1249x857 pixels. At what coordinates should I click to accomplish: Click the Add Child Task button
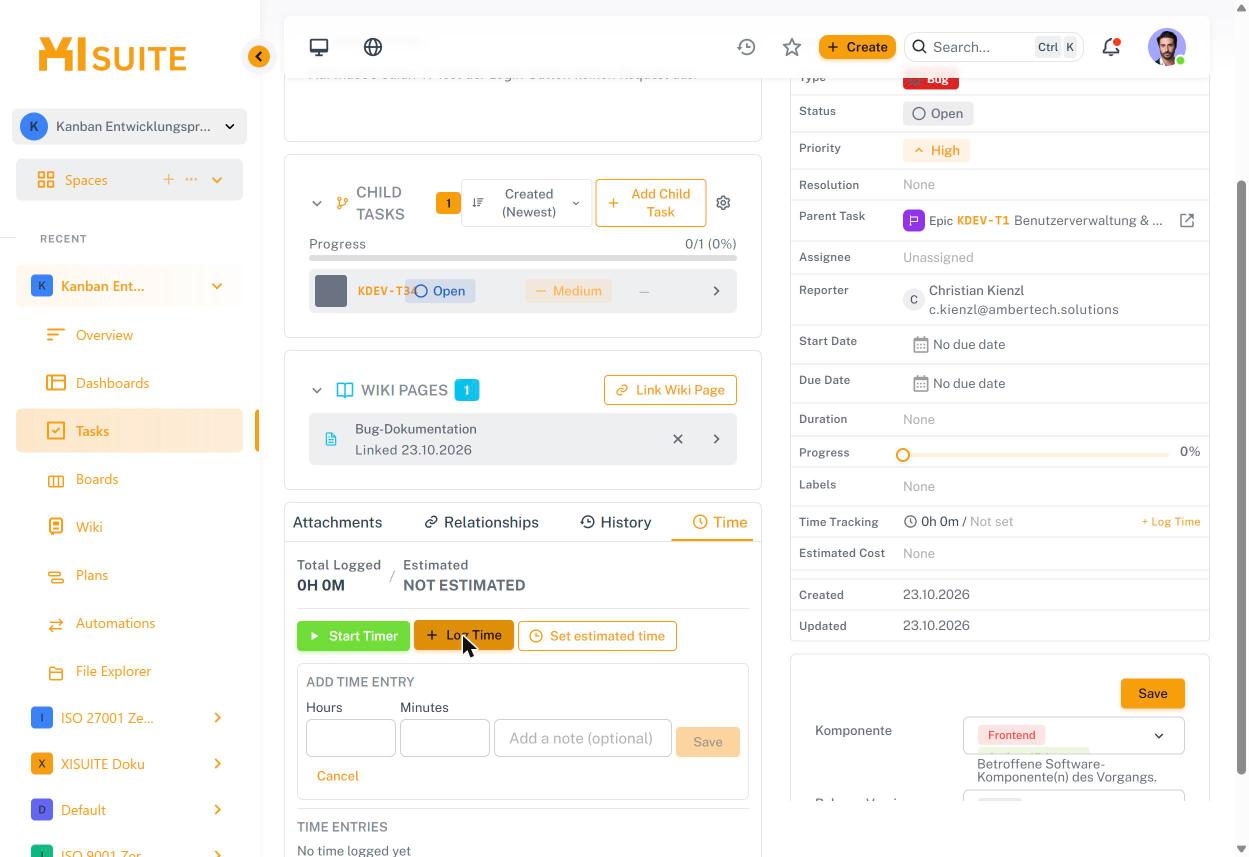650,203
